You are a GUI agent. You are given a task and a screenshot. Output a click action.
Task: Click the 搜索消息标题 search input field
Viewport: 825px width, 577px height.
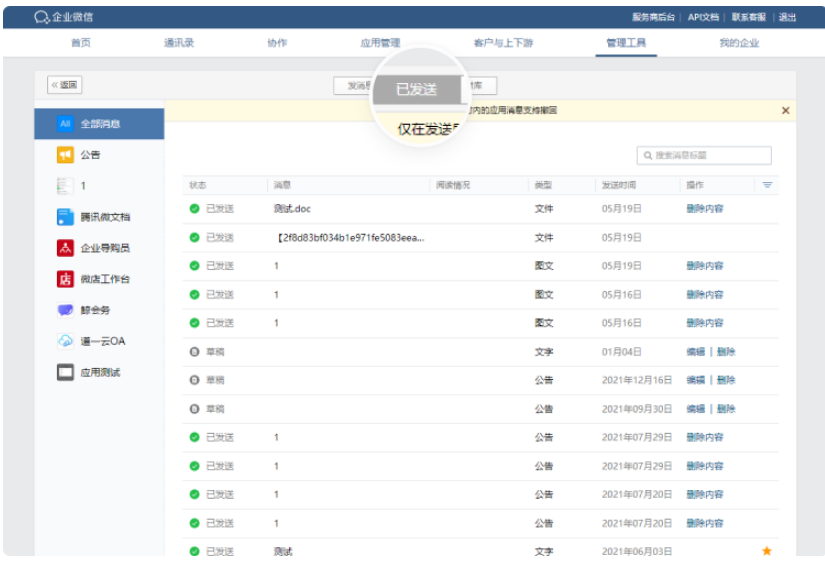point(706,155)
